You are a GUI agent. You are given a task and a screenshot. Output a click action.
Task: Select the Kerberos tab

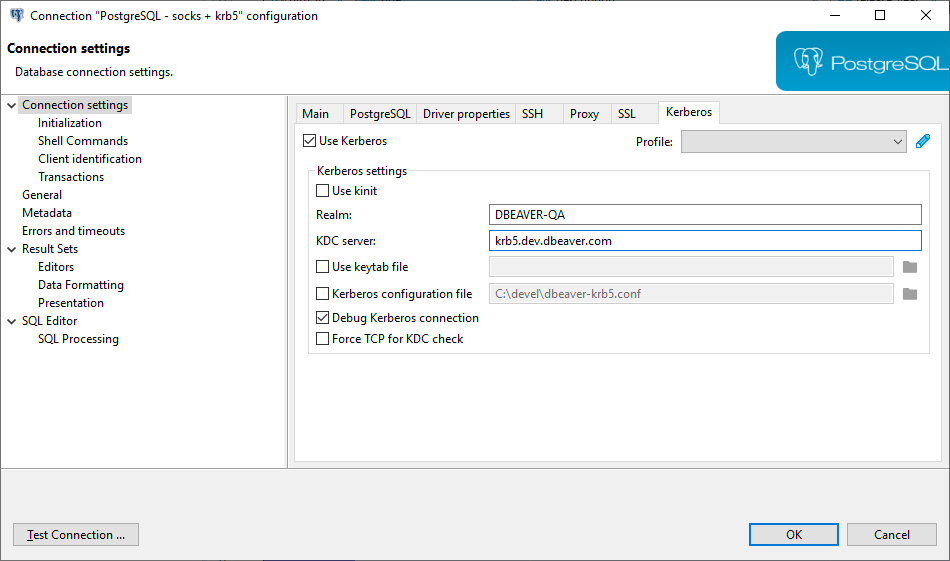tap(689, 112)
